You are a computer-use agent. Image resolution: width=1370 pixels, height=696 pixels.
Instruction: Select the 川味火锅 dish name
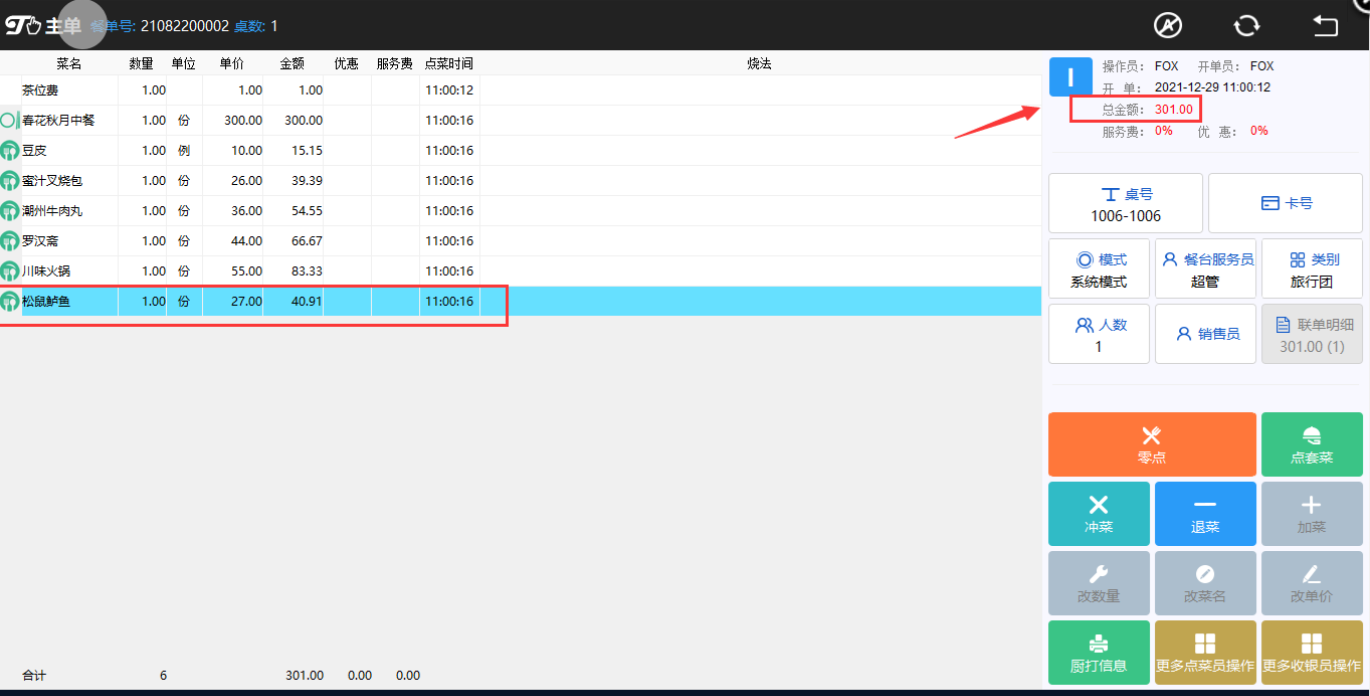(46, 271)
